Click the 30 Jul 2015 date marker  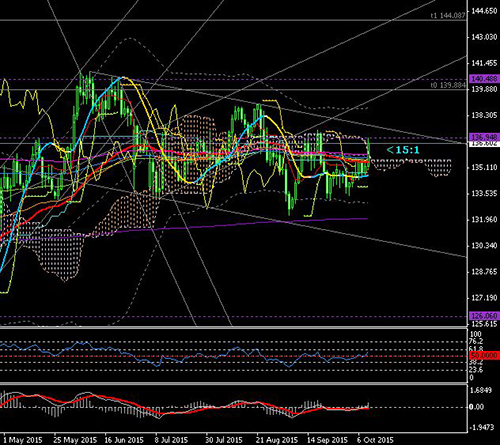pos(223,440)
